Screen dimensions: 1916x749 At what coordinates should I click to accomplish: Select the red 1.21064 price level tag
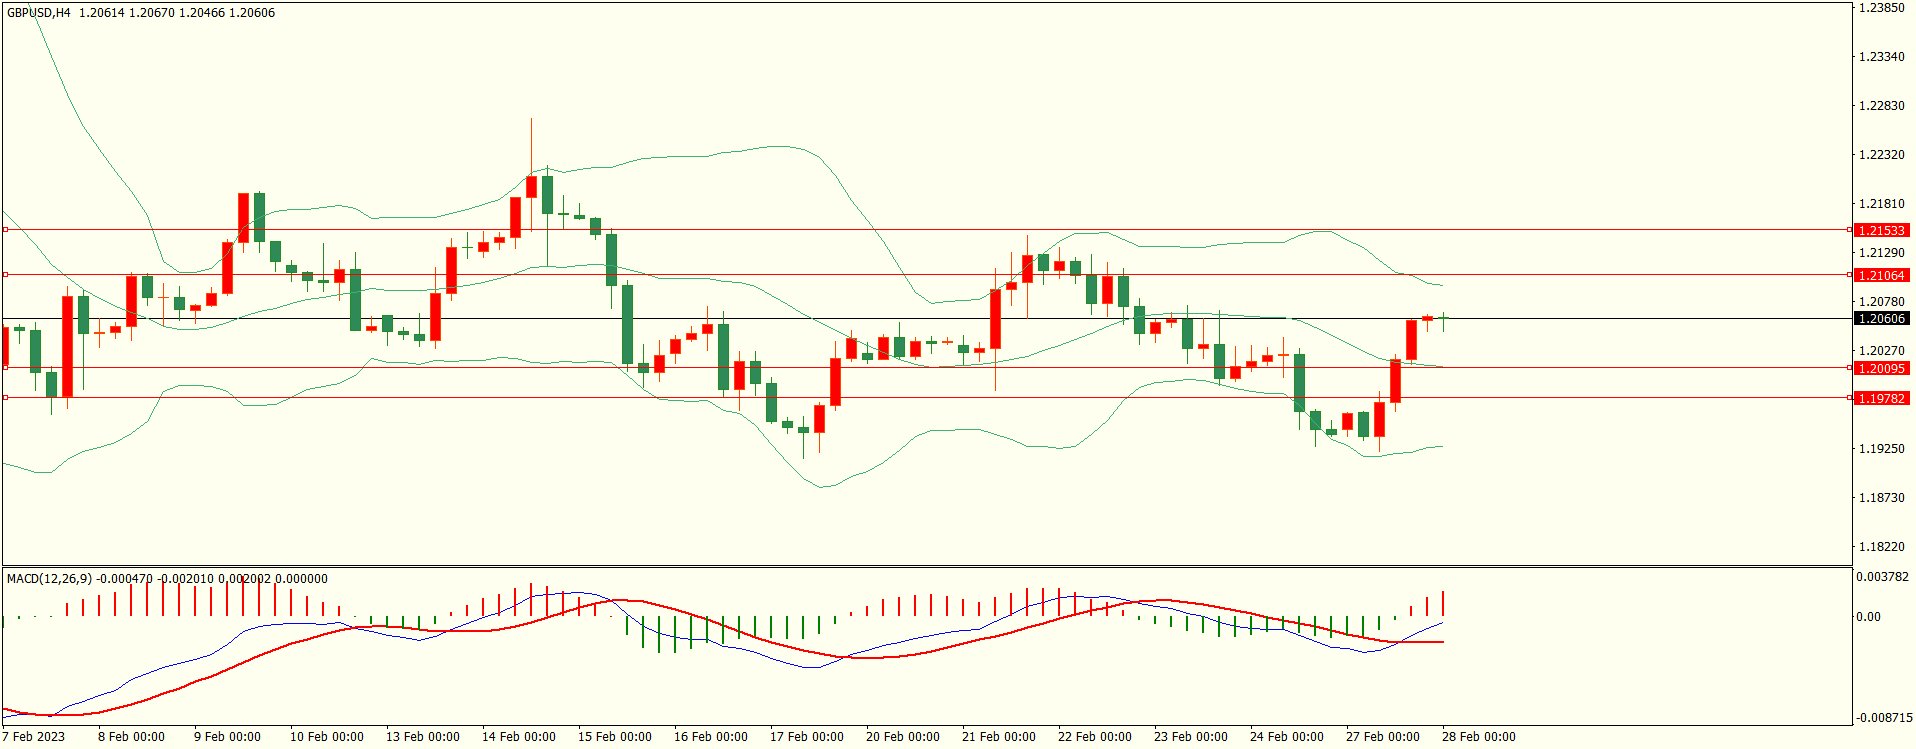point(1881,276)
